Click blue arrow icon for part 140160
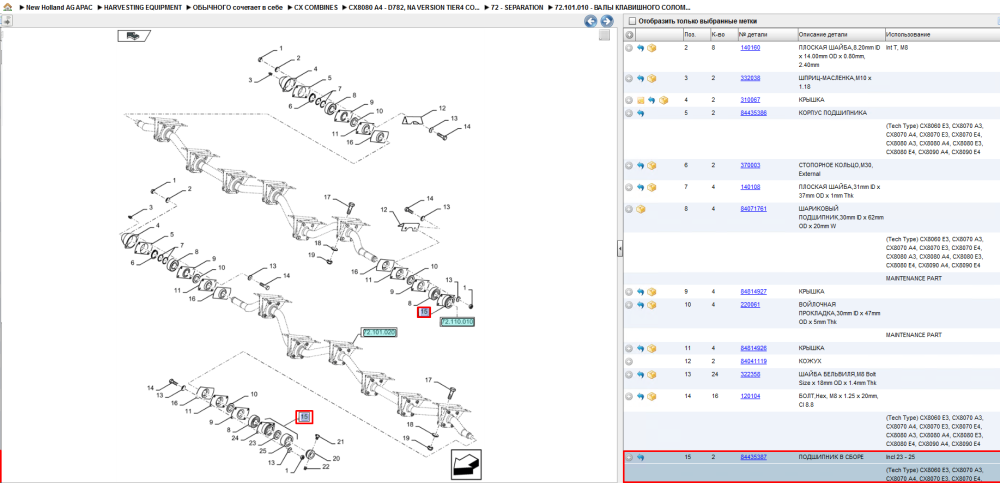Screen dimensions: 1000x483 (641, 48)
